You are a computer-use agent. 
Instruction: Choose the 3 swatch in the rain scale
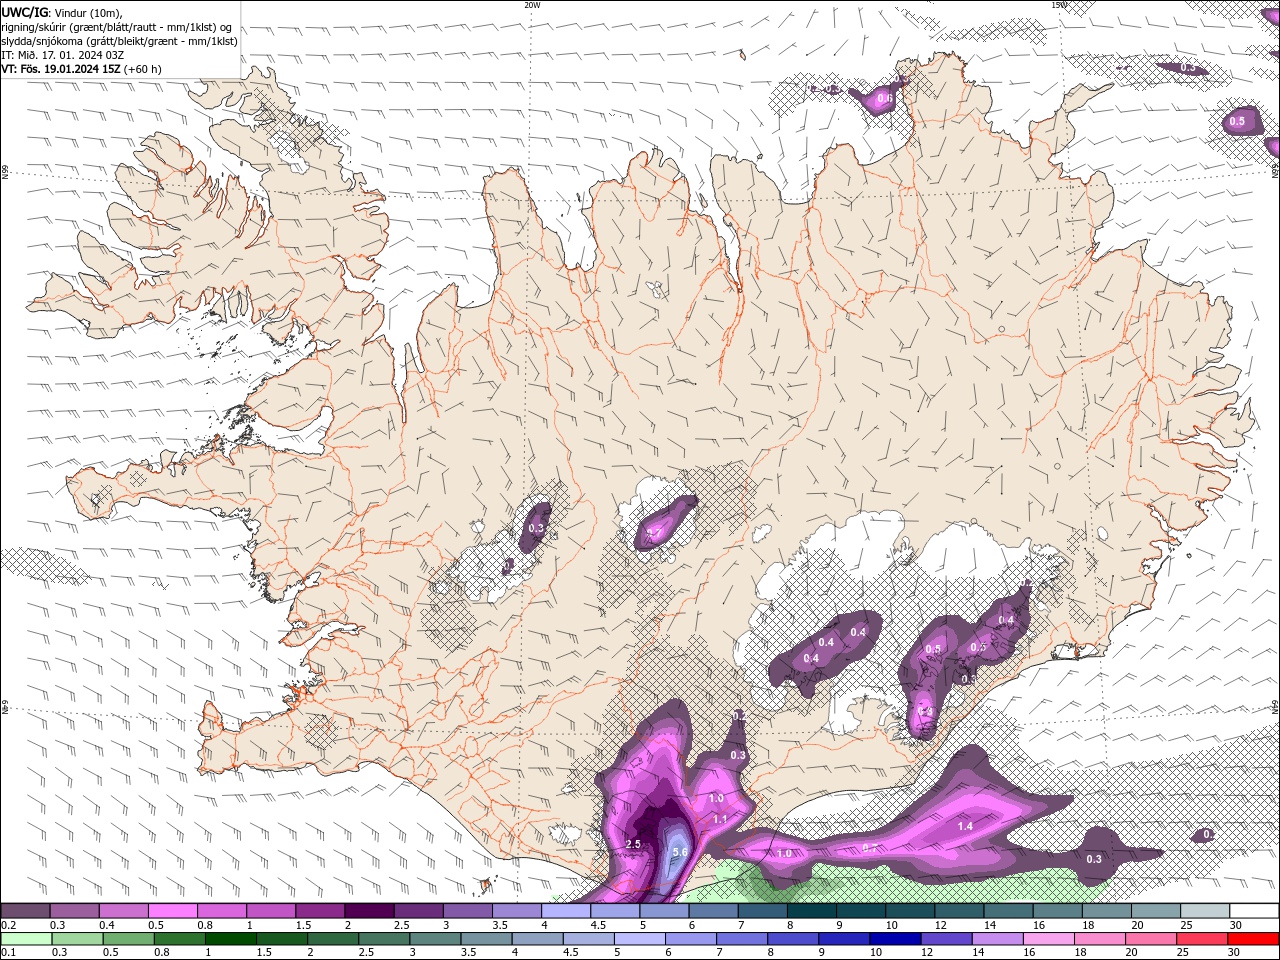coord(435,939)
